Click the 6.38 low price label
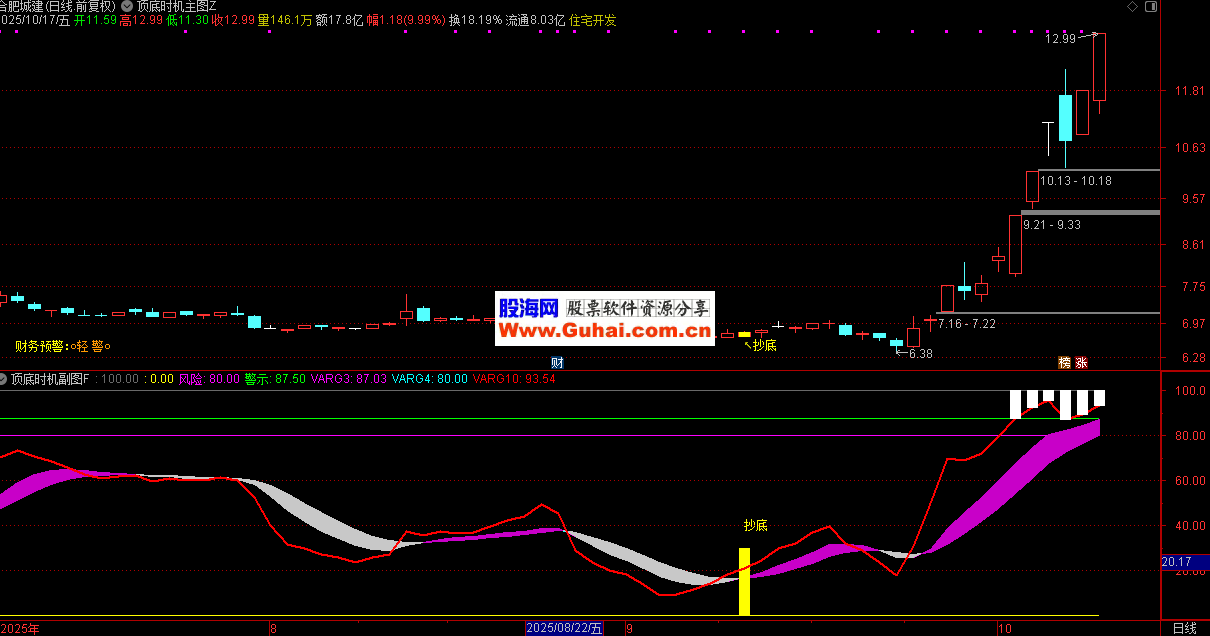 (920, 353)
